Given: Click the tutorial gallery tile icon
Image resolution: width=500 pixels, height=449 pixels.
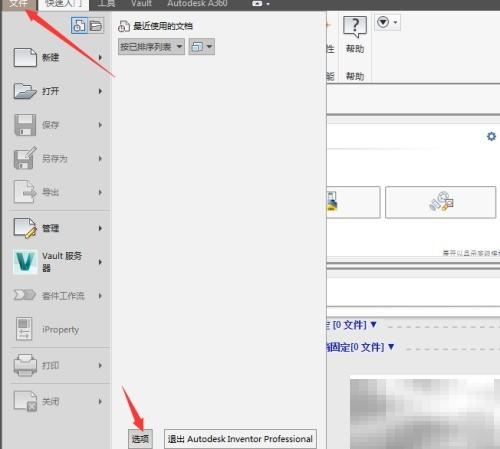Looking at the screenshot, I should coord(441,202).
